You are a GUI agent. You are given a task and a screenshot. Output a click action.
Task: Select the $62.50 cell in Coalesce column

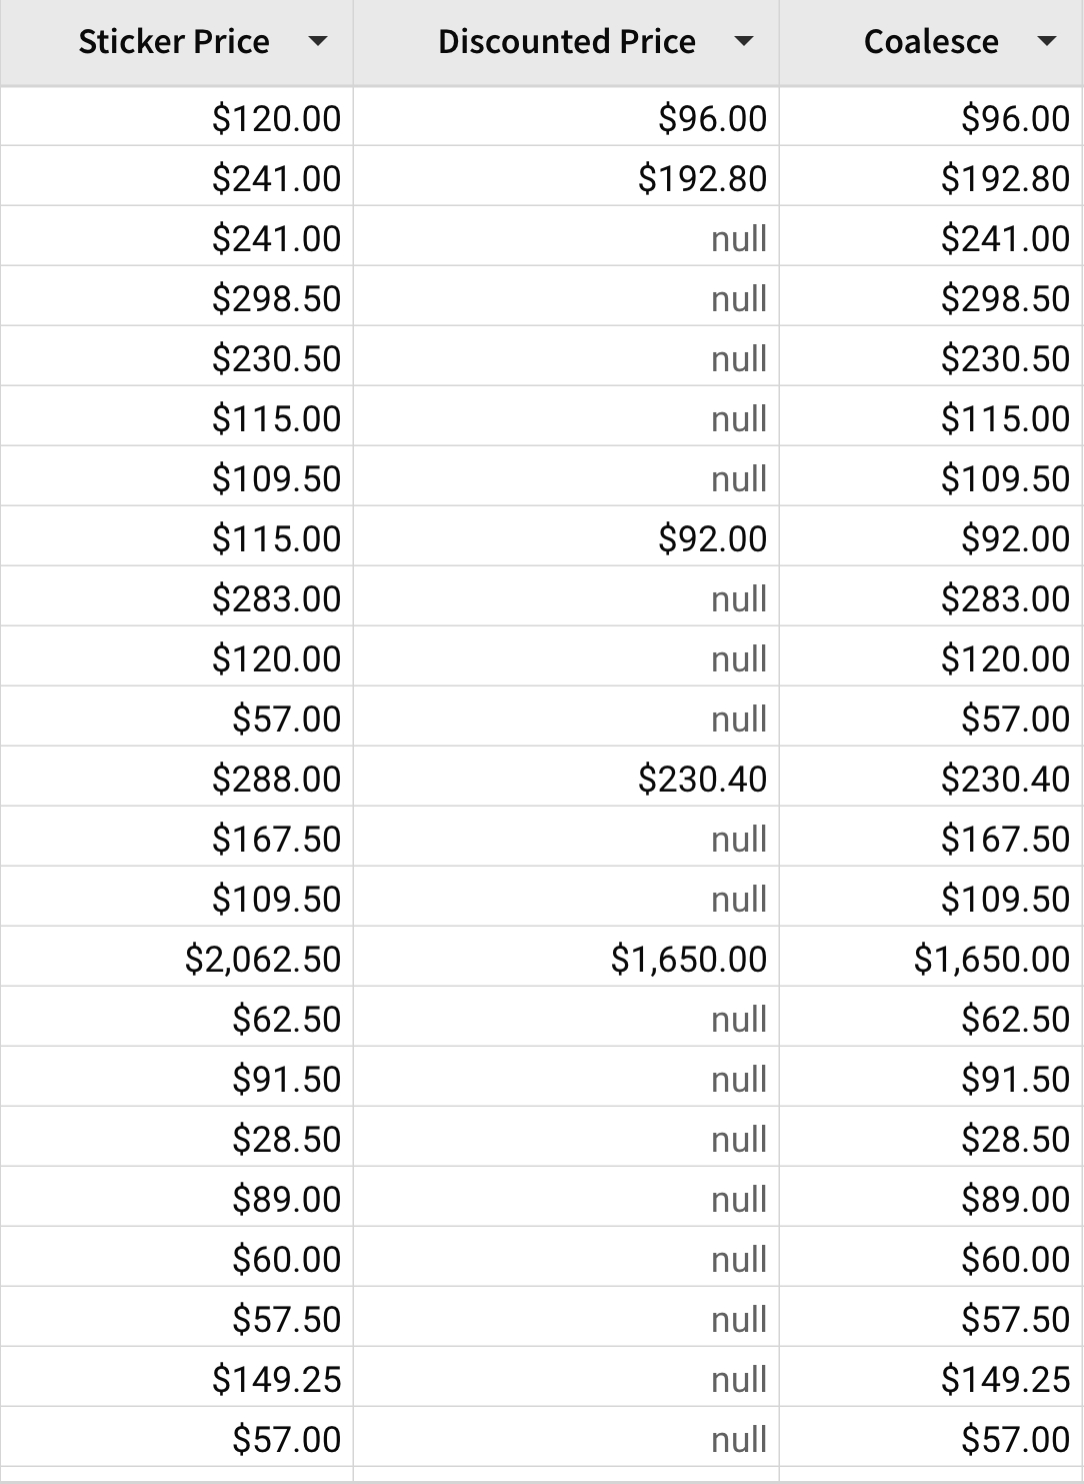1015,1019
